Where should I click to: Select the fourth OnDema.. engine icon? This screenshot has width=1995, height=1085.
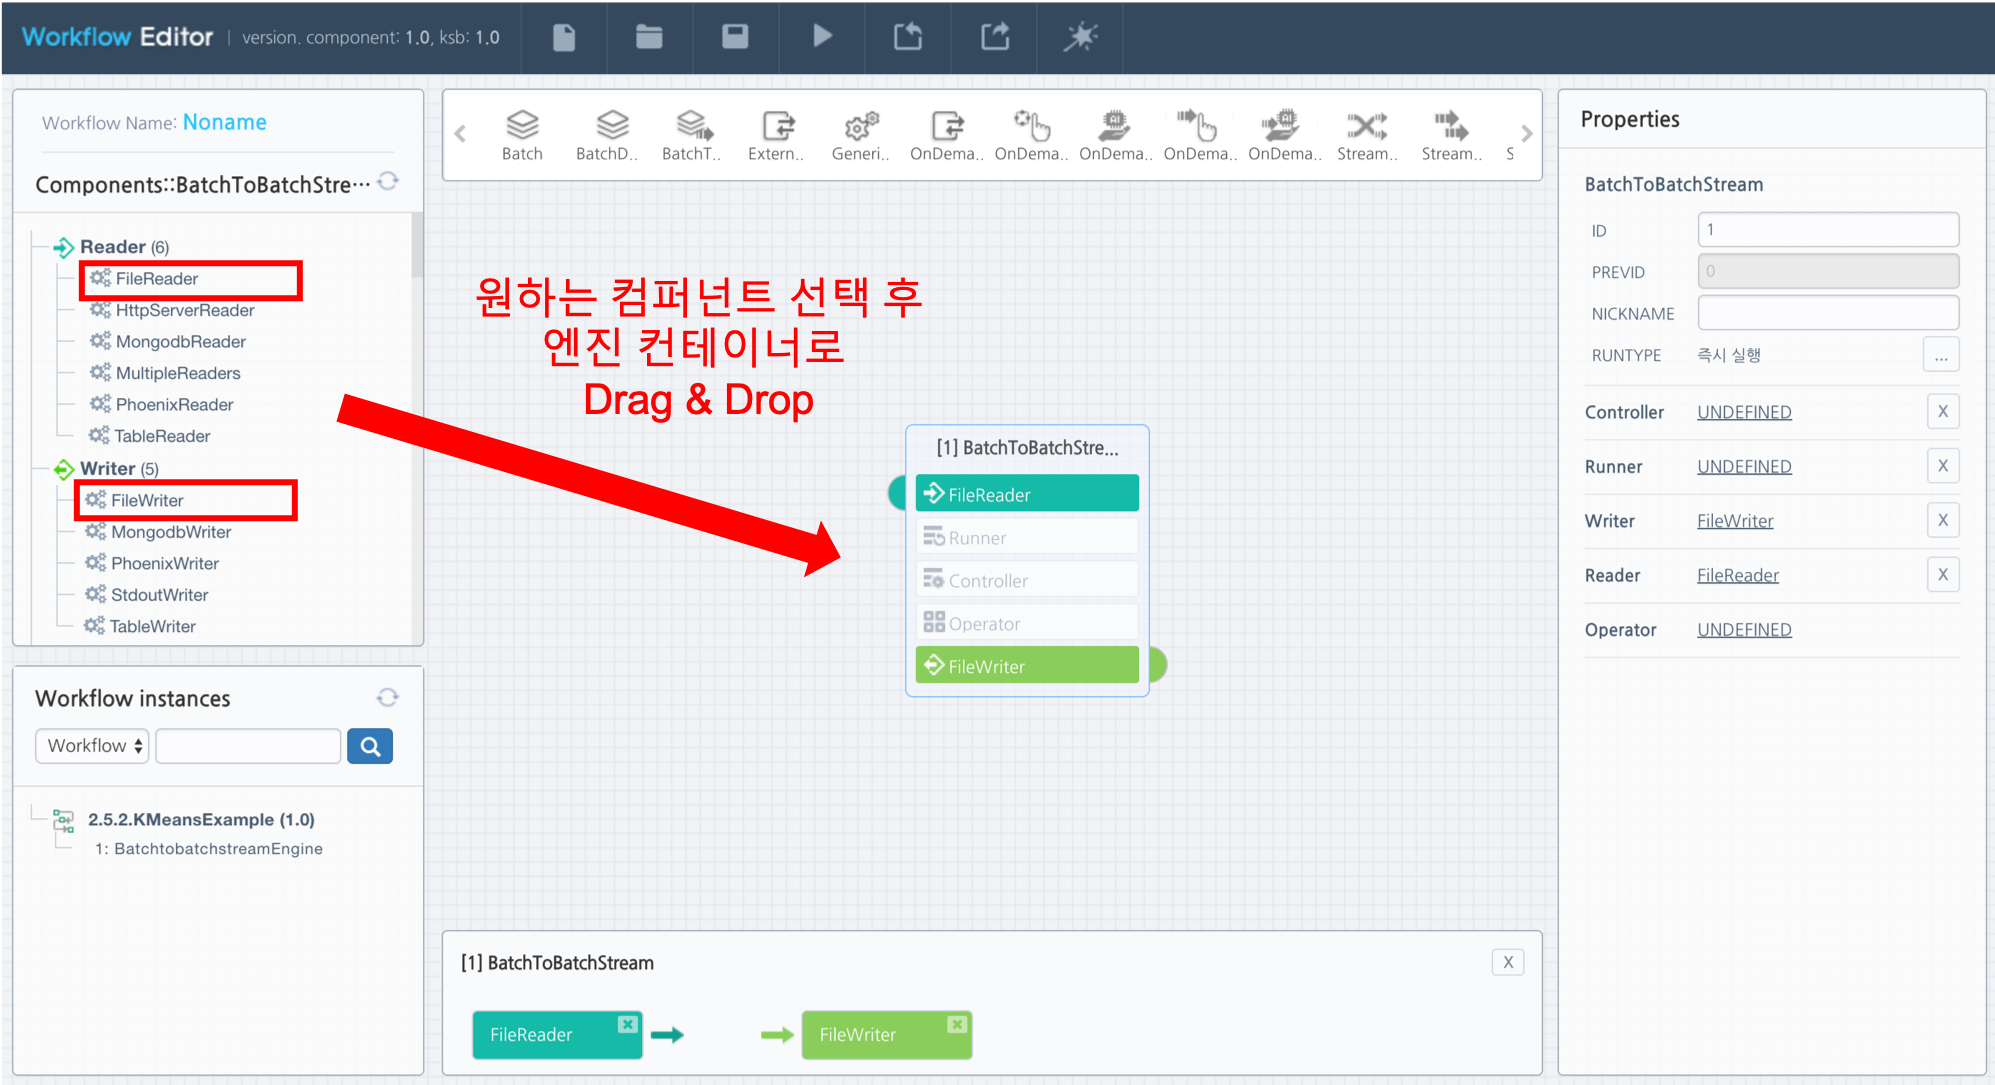click(x=1200, y=135)
